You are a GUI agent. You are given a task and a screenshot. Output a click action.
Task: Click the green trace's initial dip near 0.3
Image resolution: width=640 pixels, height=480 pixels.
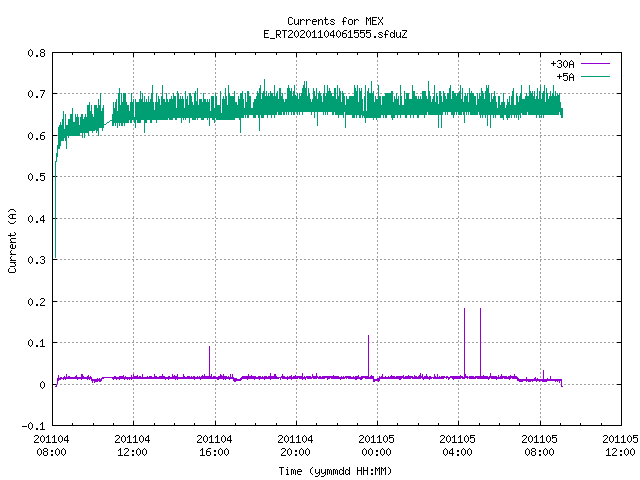[x=56, y=210]
